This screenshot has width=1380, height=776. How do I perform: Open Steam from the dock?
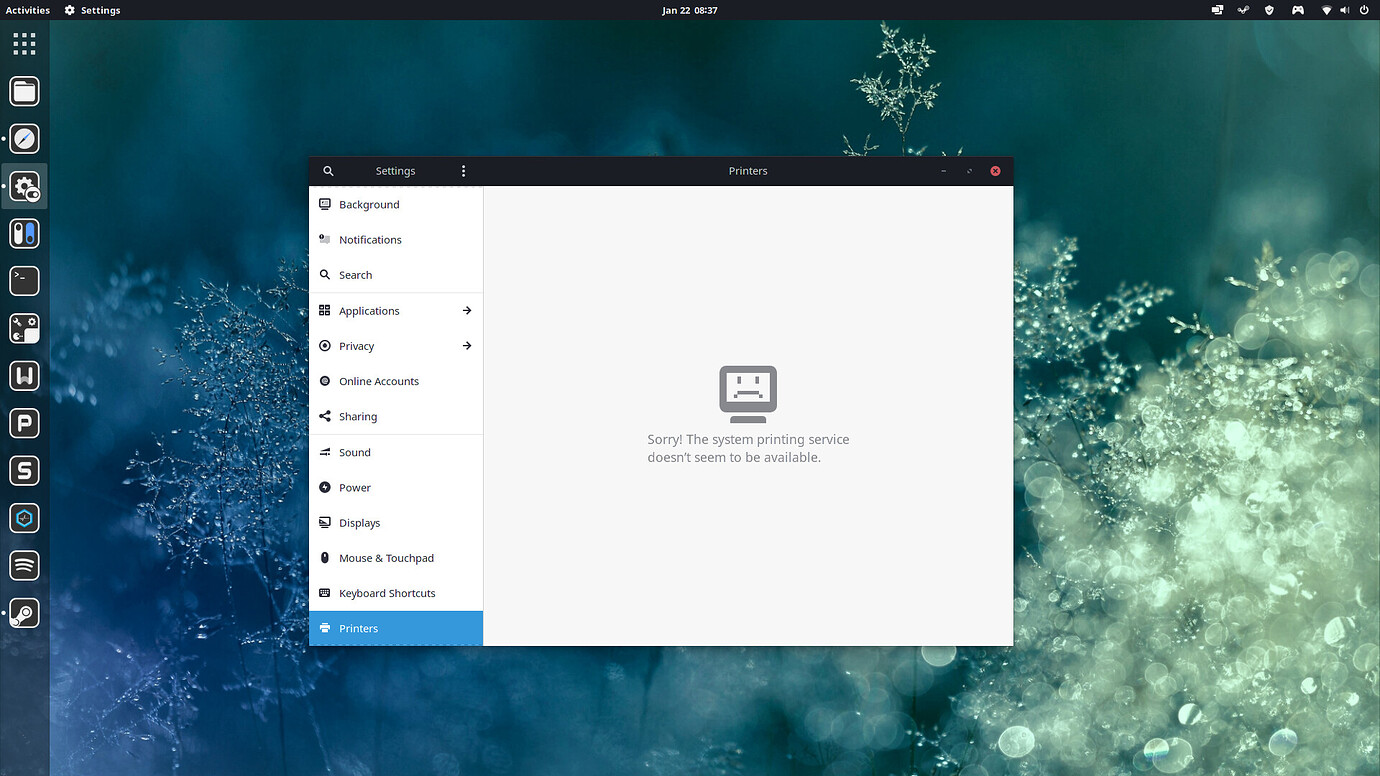pyautogui.click(x=24, y=613)
